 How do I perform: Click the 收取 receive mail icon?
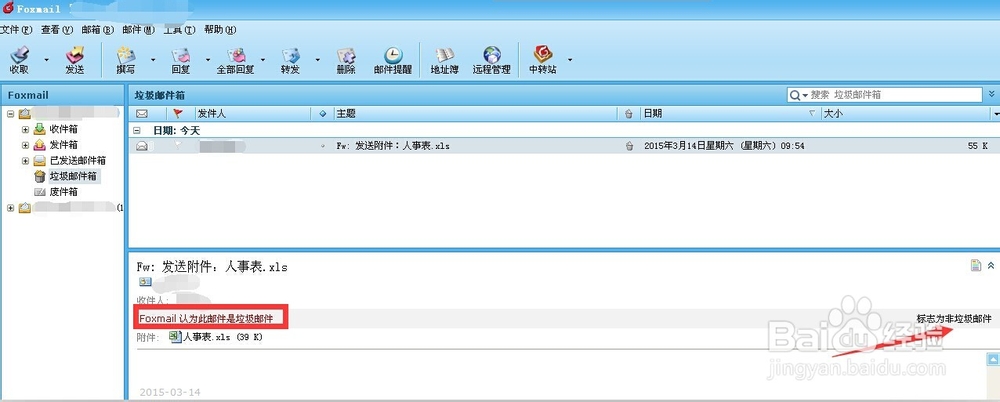pos(19,55)
